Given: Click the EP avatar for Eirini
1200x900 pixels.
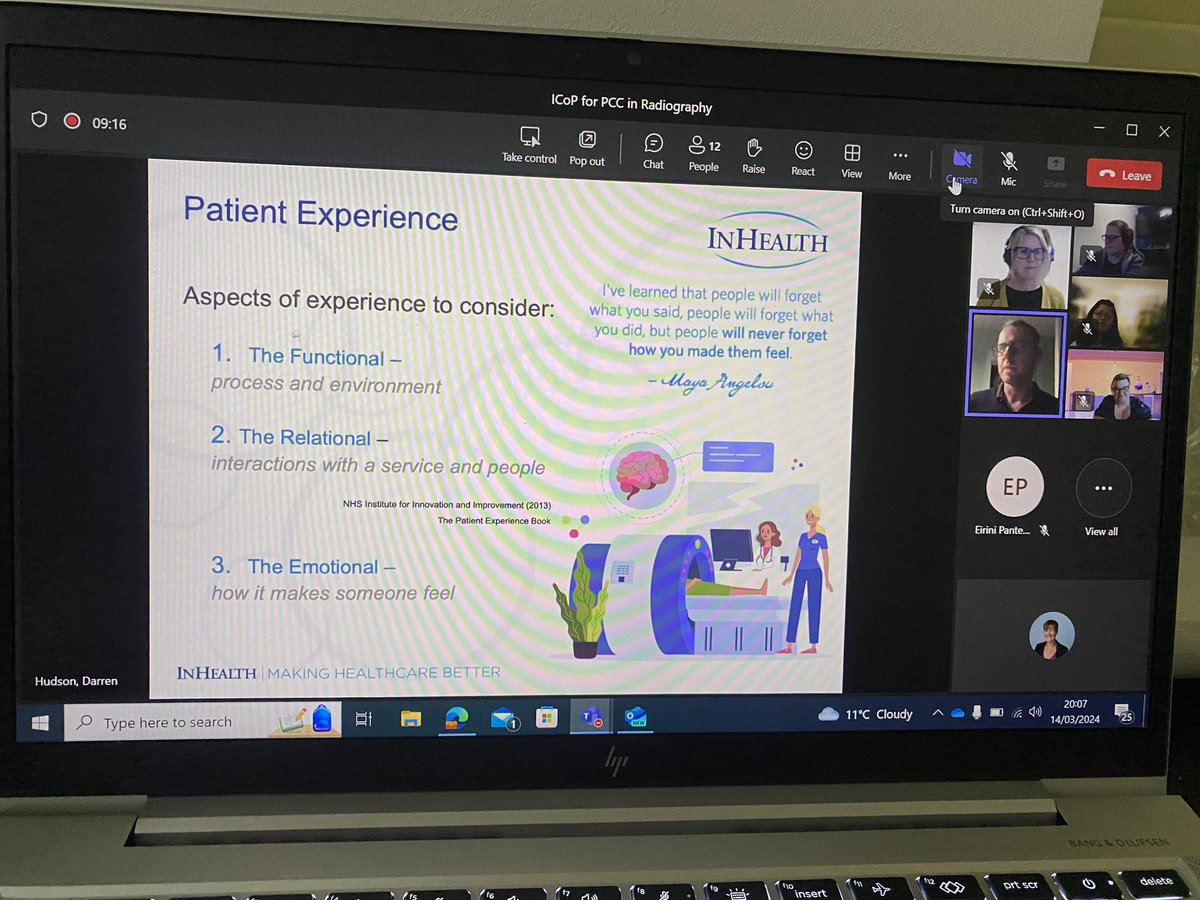Looking at the screenshot, I should 1015,487.
